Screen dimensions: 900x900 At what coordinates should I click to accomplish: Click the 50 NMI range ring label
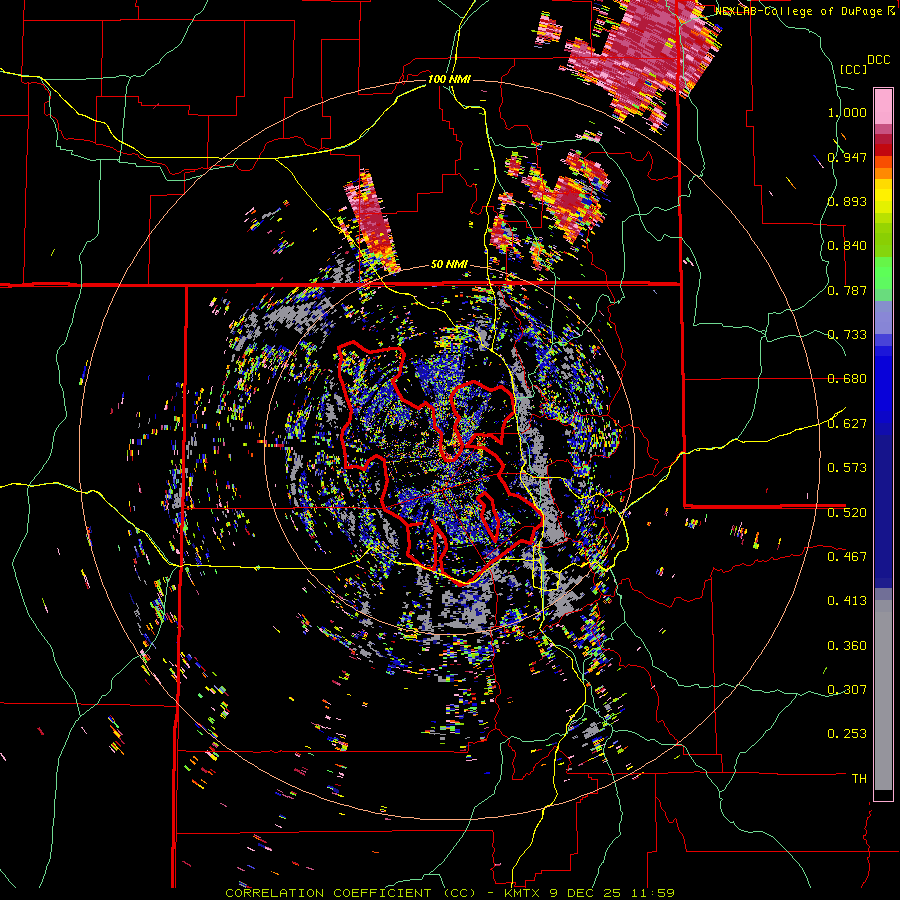[449, 264]
